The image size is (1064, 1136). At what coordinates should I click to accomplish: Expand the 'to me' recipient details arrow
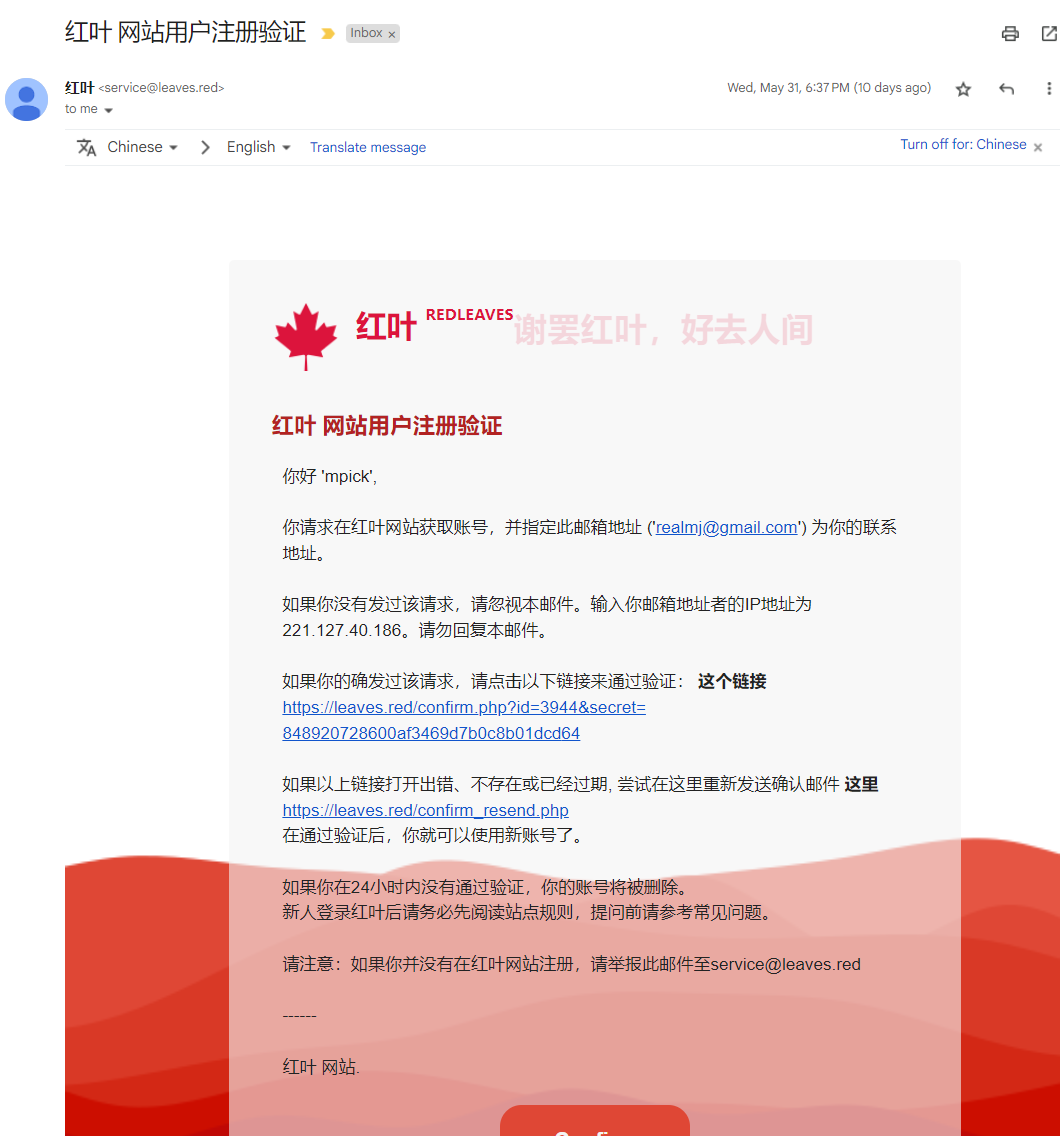click(x=109, y=110)
